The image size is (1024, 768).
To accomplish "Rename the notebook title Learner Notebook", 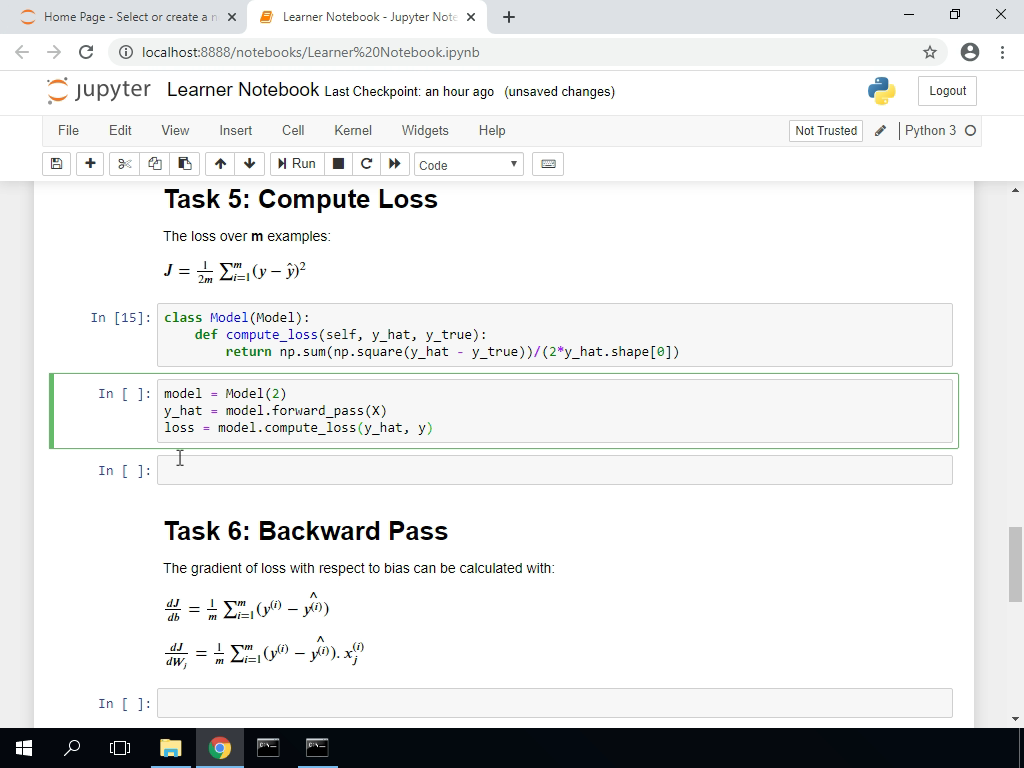I will [x=243, y=89].
